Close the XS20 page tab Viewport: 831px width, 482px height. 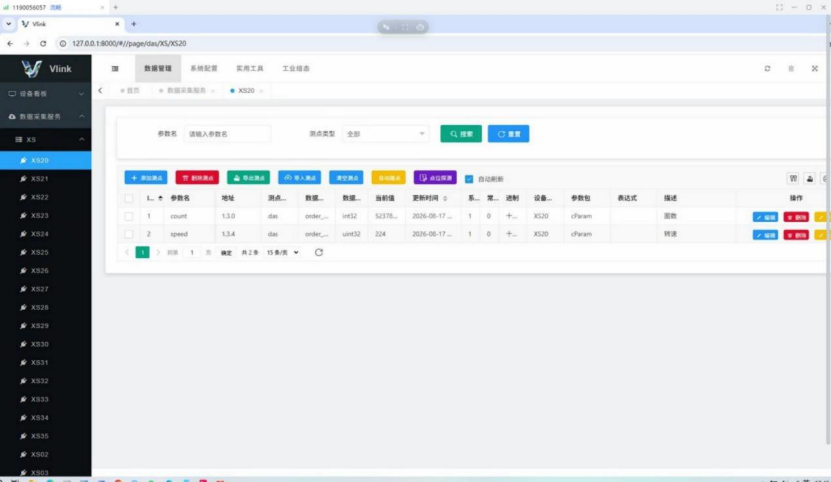pos(261,91)
